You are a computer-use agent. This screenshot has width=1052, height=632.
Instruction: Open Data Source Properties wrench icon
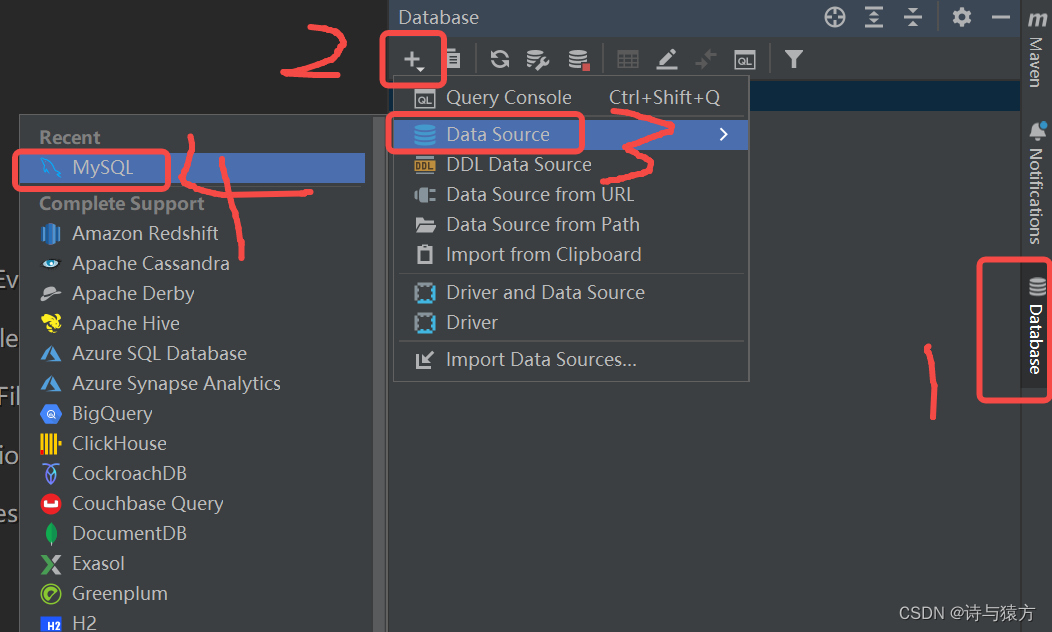coord(537,59)
